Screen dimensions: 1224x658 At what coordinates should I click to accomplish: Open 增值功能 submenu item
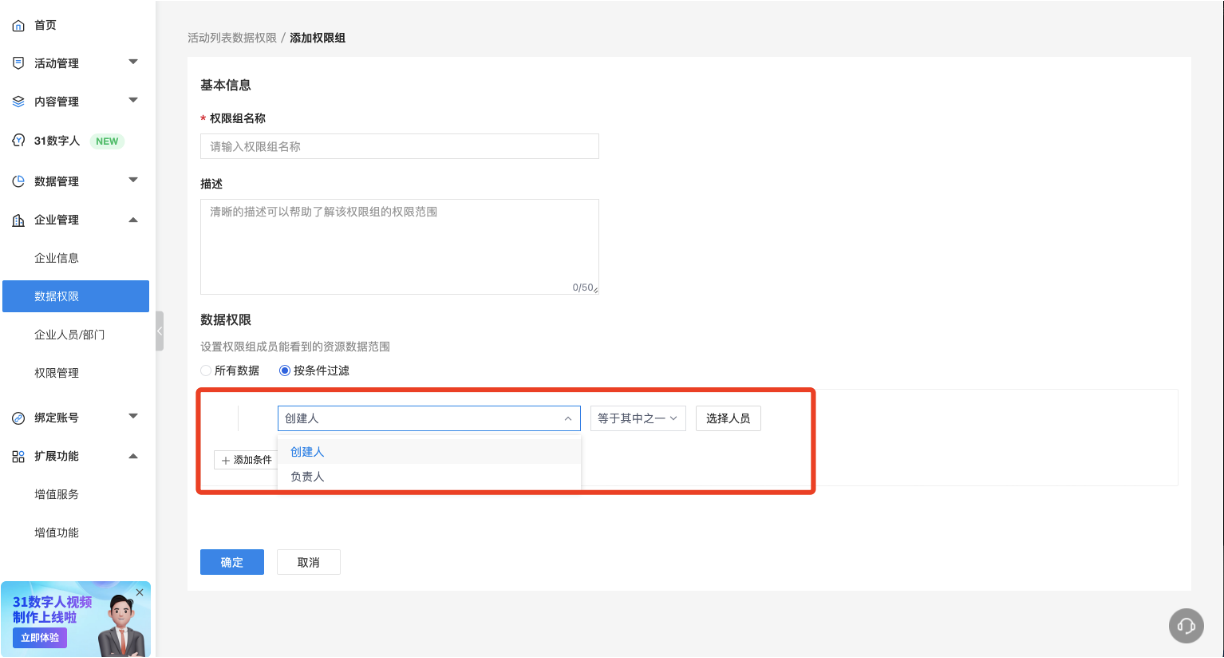(x=56, y=533)
